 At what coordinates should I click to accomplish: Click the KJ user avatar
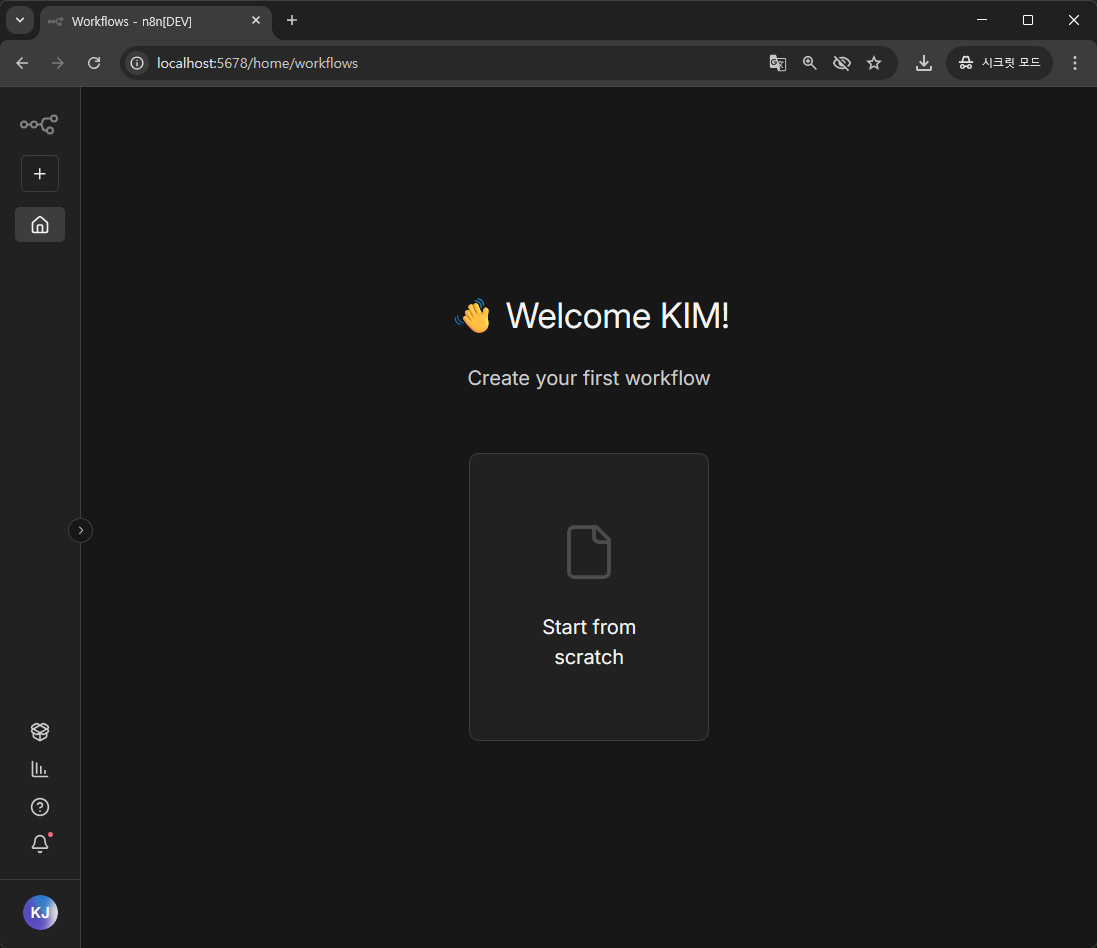point(40,912)
